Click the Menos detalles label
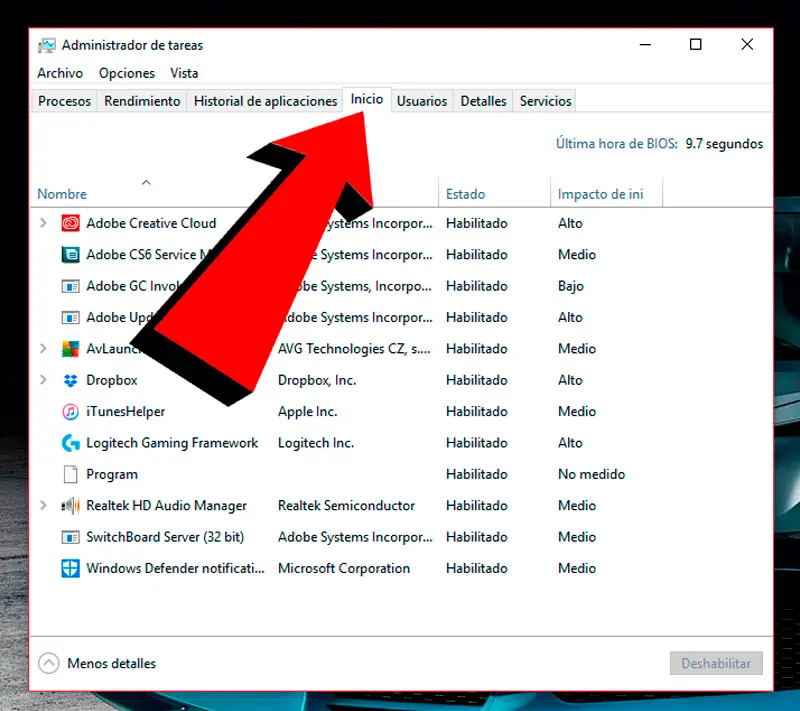The height and width of the screenshot is (711, 800). 112,664
